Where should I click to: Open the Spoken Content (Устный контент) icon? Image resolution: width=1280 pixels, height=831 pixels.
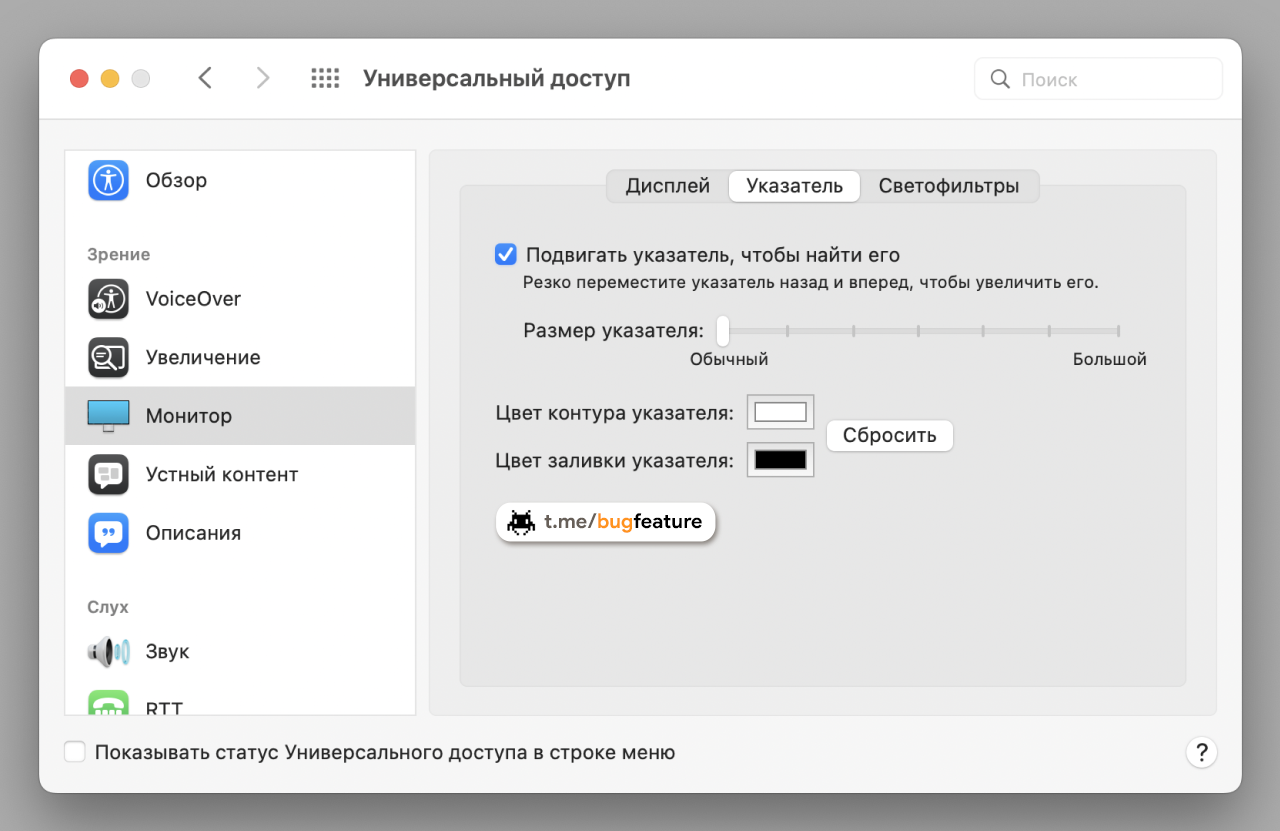point(108,474)
